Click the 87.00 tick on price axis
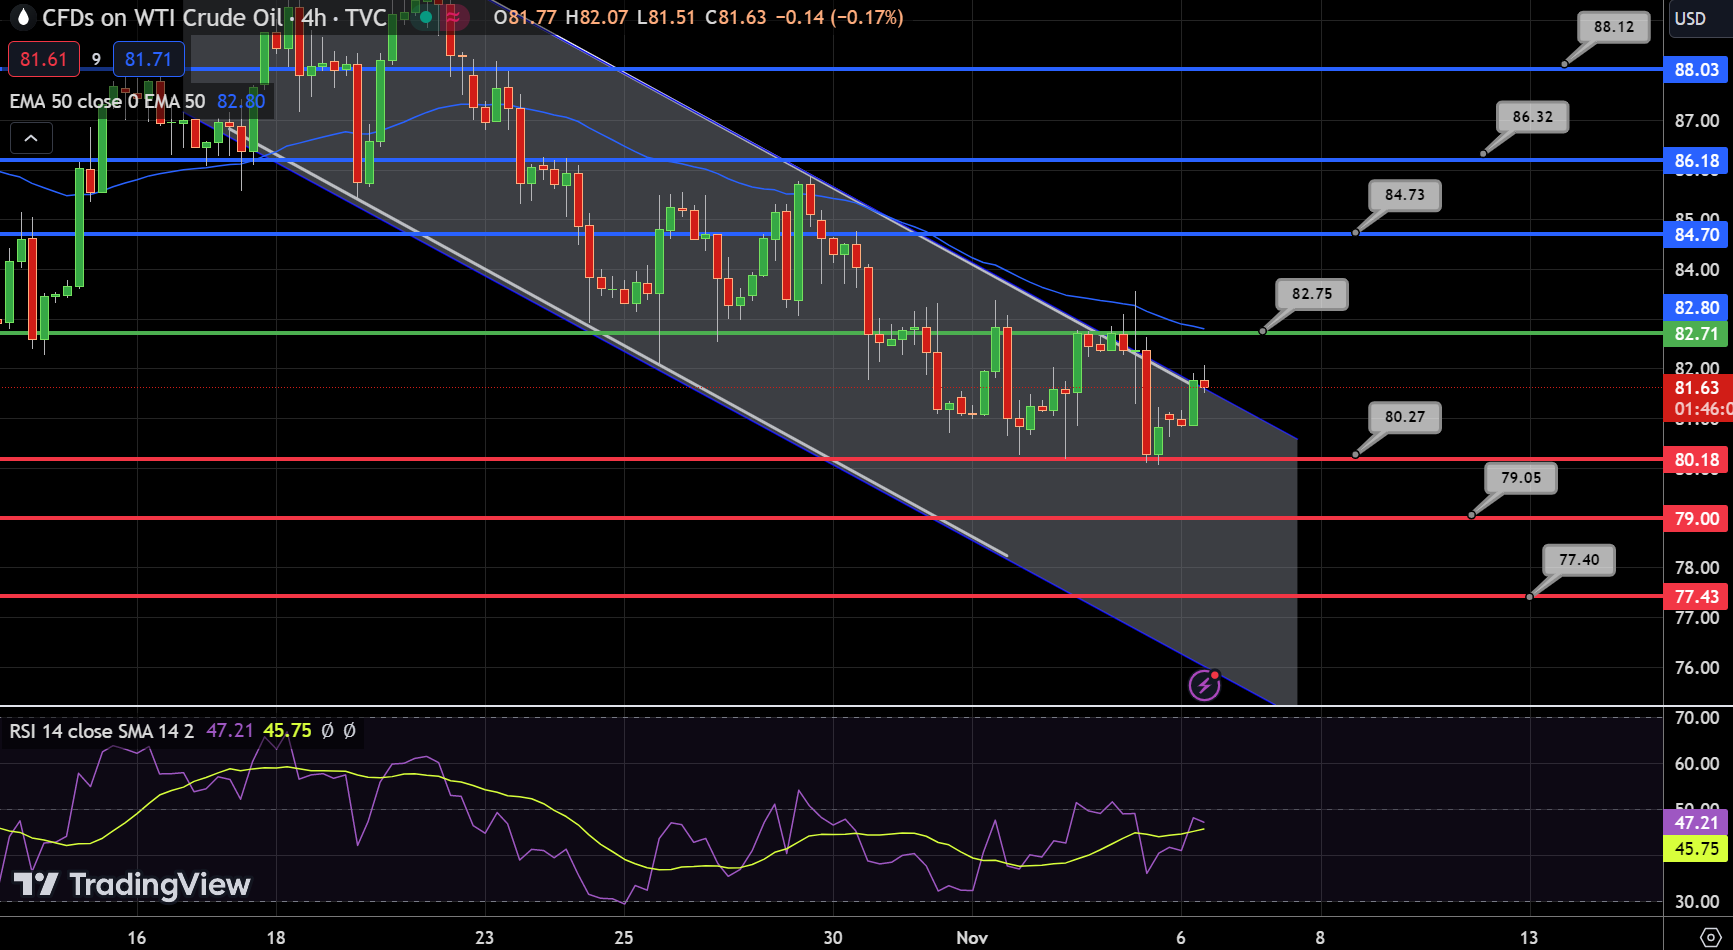This screenshot has height=950, width=1733. (x=1697, y=121)
